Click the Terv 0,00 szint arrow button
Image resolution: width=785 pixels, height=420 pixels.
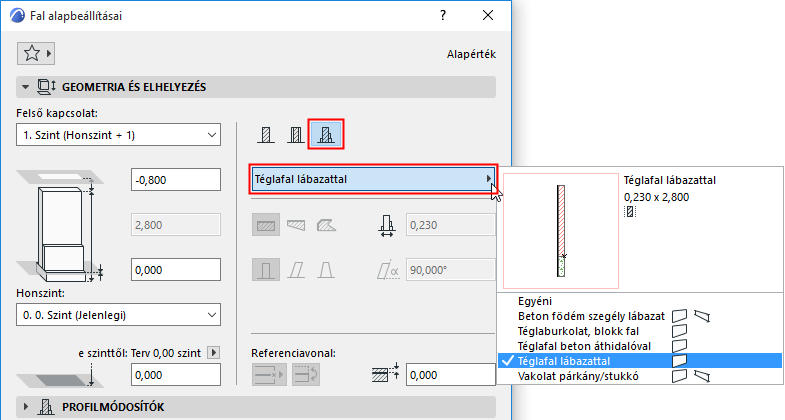point(211,352)
